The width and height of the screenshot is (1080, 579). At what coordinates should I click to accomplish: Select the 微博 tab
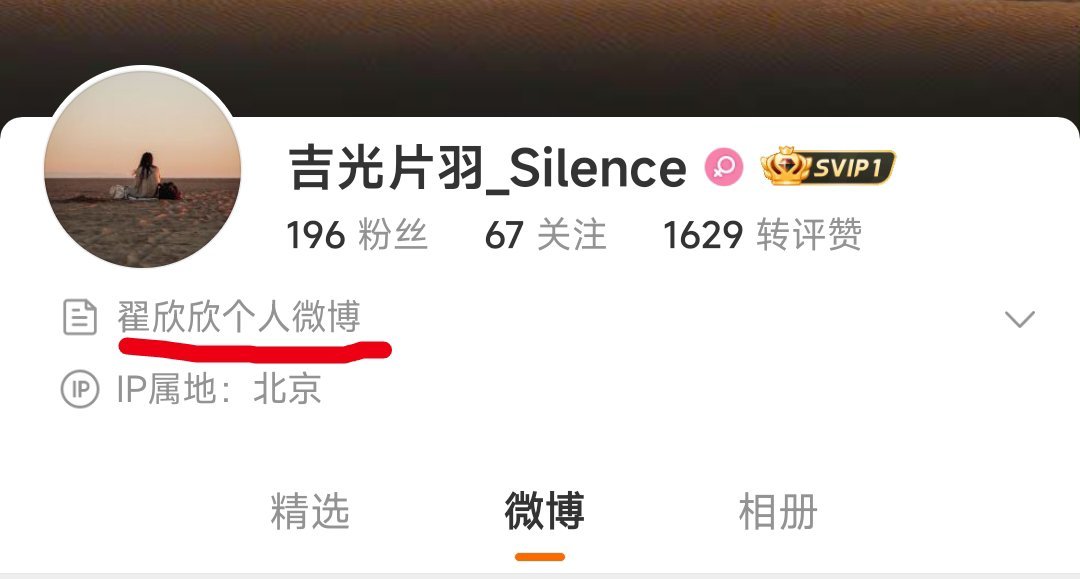(544, 511)
